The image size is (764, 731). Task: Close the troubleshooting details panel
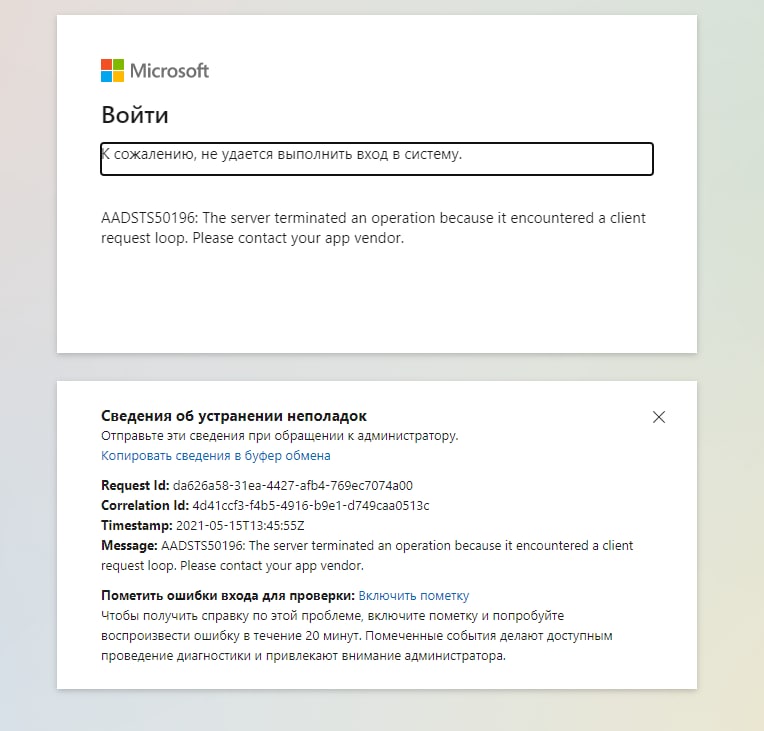659,417
